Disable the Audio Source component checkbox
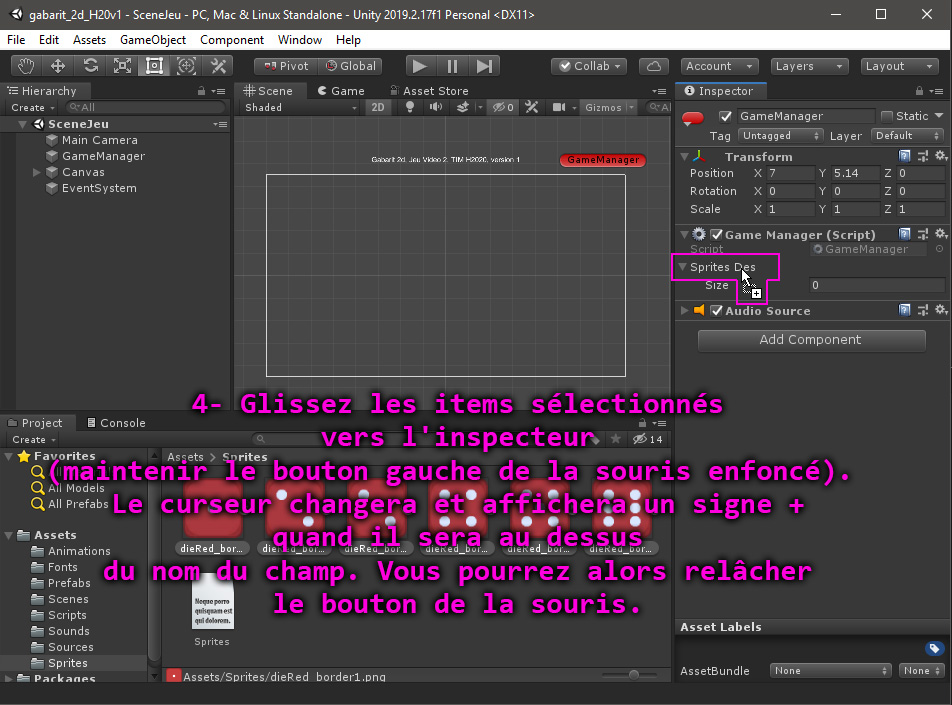The image size is (952, 705). coord(716,311)
